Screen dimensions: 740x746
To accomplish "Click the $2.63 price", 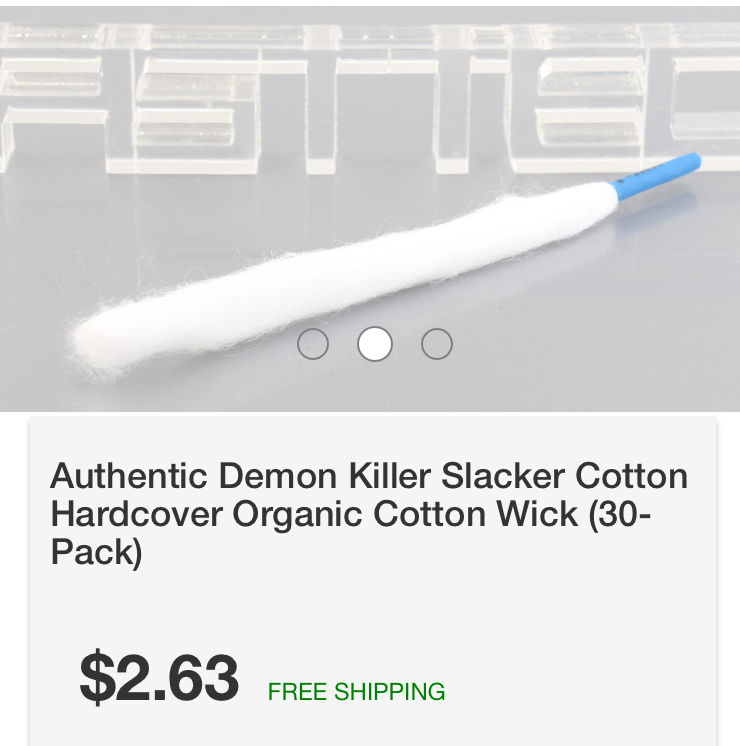I will pos(159,677).
